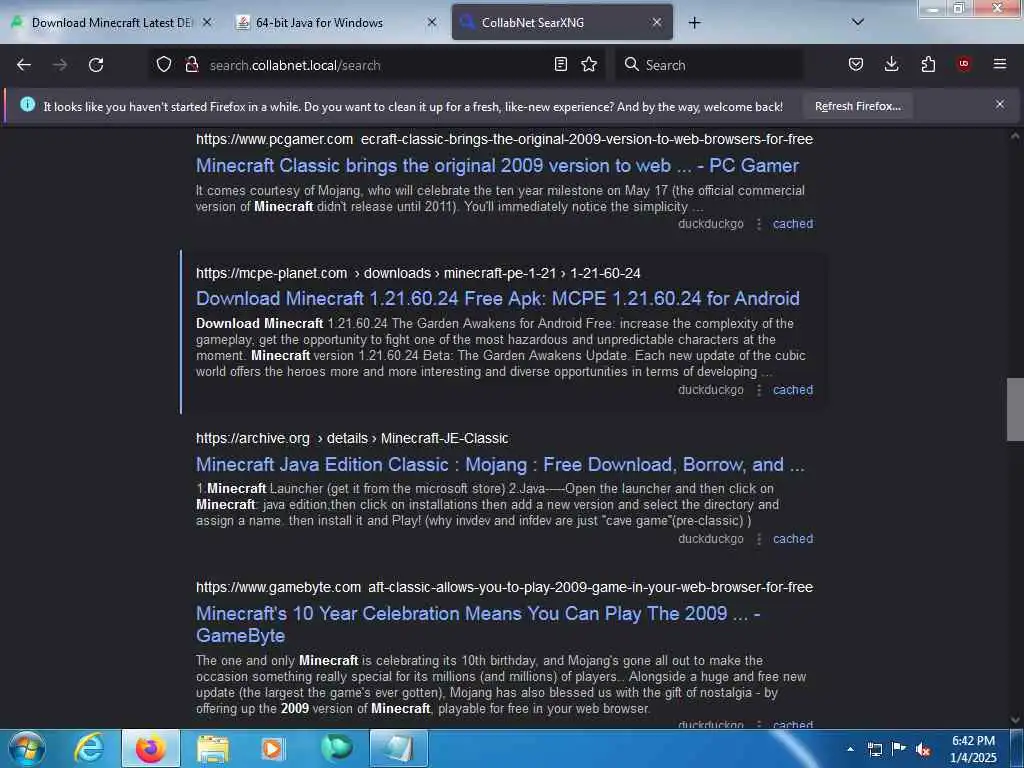This screenshot has width=1024, height=768.
Task: Dismiss the Firefox refresh notification bar
Action: pos(1000,104)
